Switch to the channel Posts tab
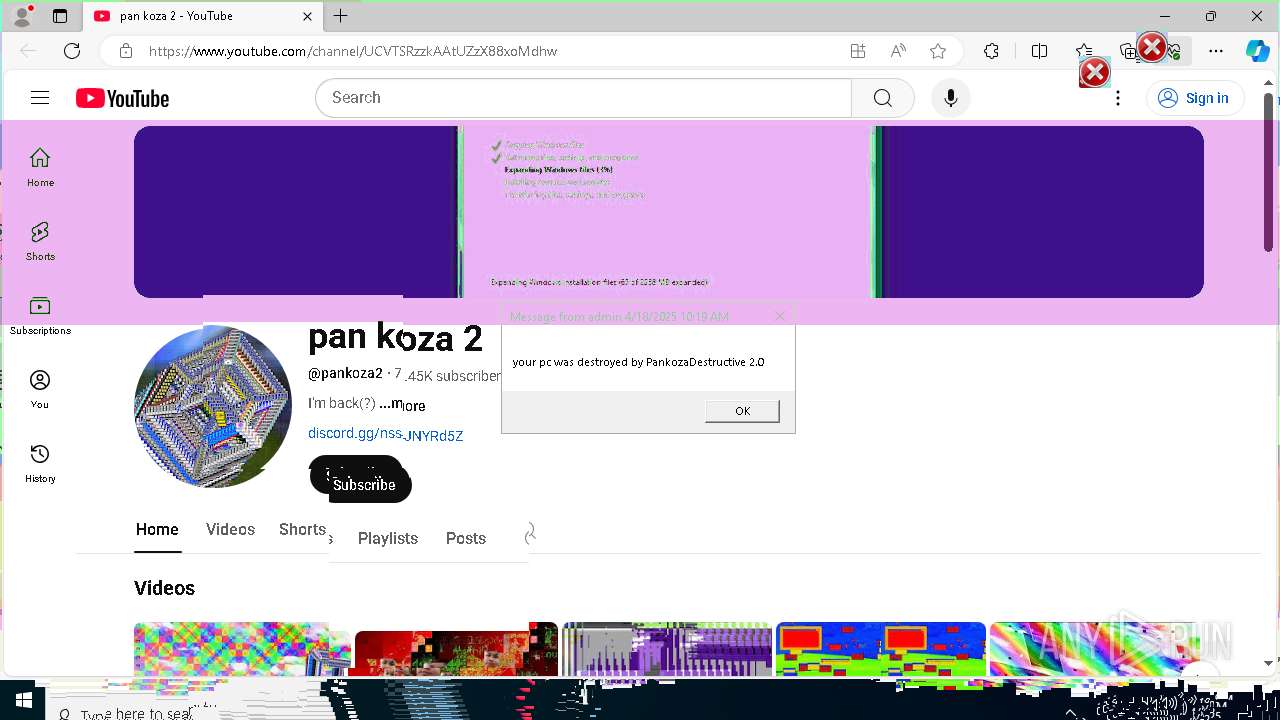The image size is (1280, 720). tap(466, 538)
